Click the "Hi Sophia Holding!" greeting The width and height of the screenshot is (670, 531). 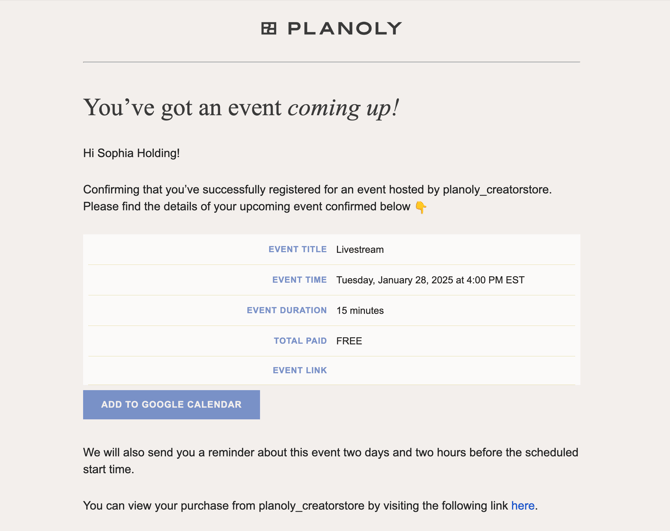131,153
